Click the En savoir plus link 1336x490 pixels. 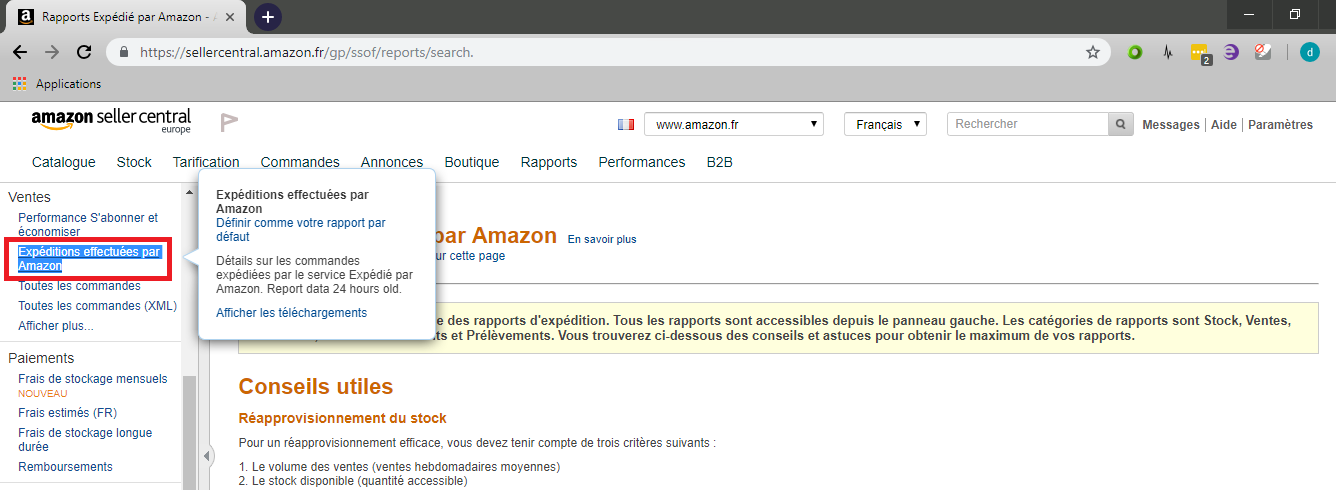(602, 239)
